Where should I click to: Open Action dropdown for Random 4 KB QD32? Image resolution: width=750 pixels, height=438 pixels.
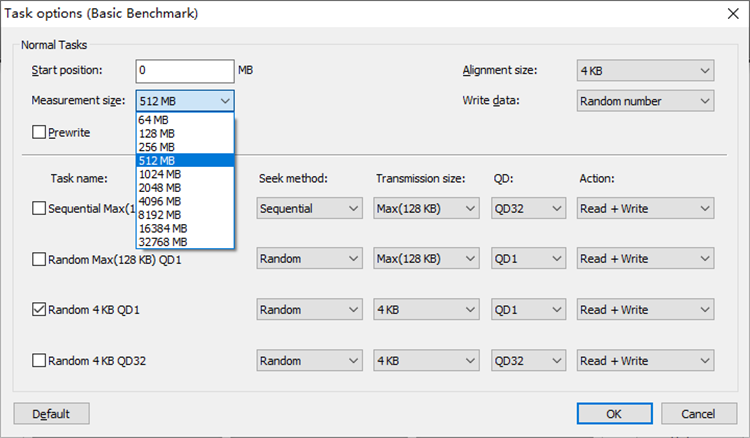(645, 361)
